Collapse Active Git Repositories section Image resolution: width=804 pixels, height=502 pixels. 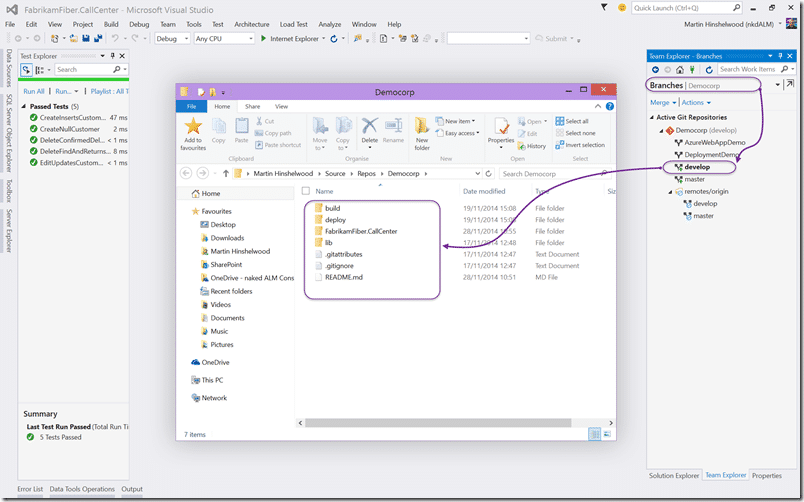tap(652, 117)
